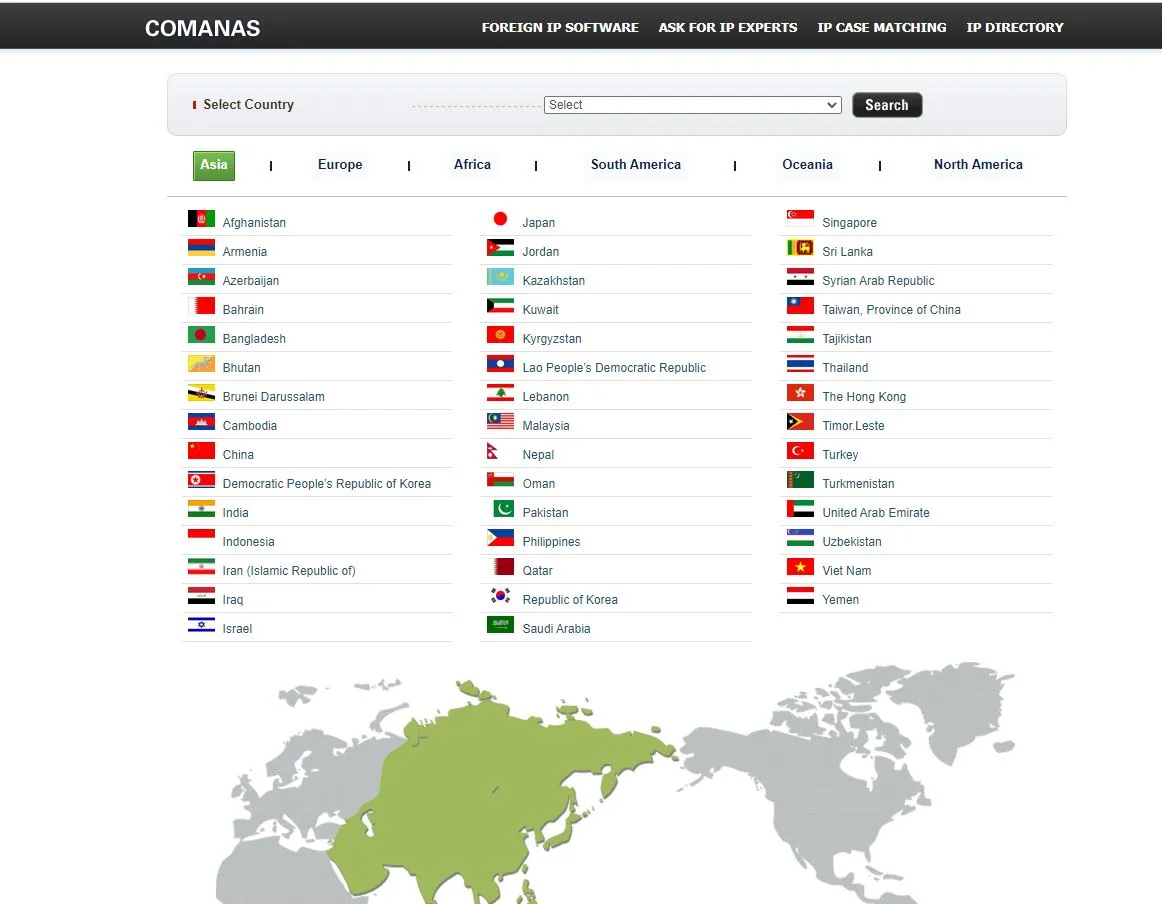Open Lao People's Democratic Republic link

point(614,368)
